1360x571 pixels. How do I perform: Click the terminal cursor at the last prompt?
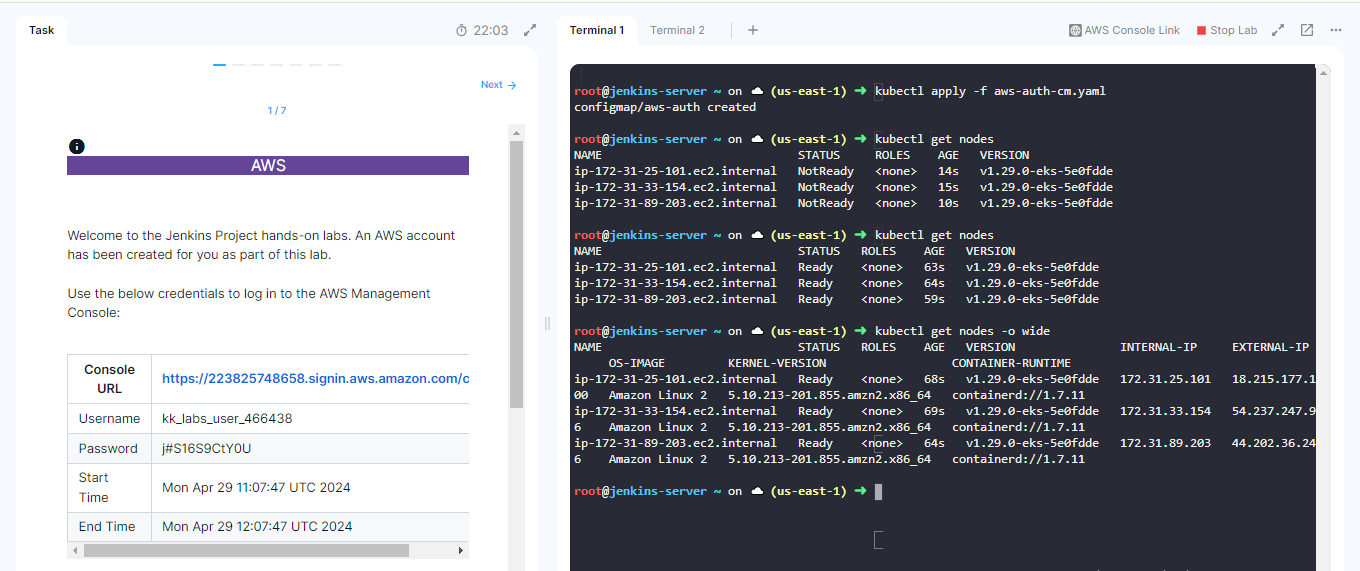[878, 491]
